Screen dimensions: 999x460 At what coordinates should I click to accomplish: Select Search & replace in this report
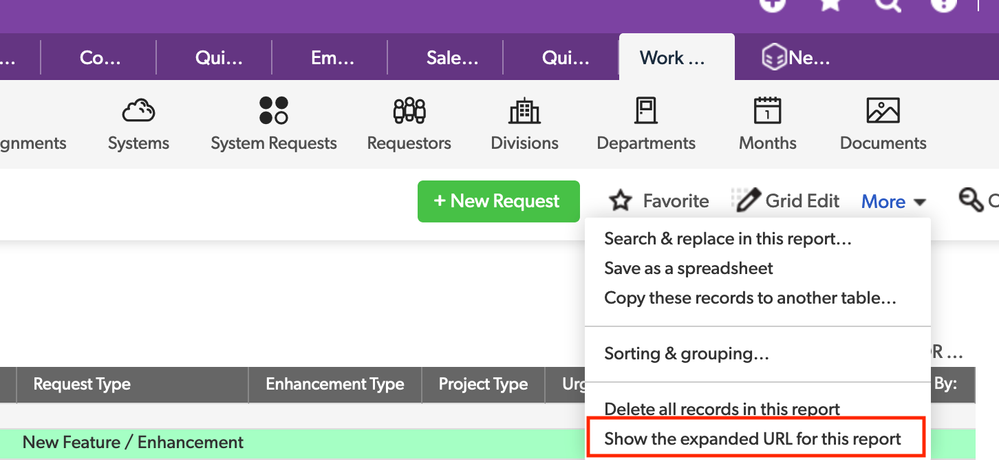coord(728,239)
